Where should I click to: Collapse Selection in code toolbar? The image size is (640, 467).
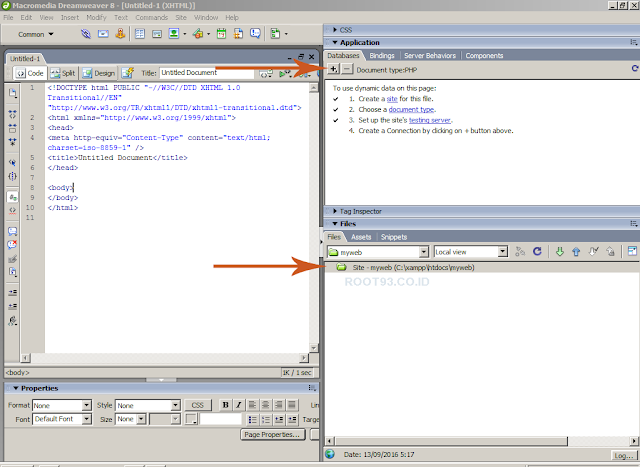coord(13,128)
